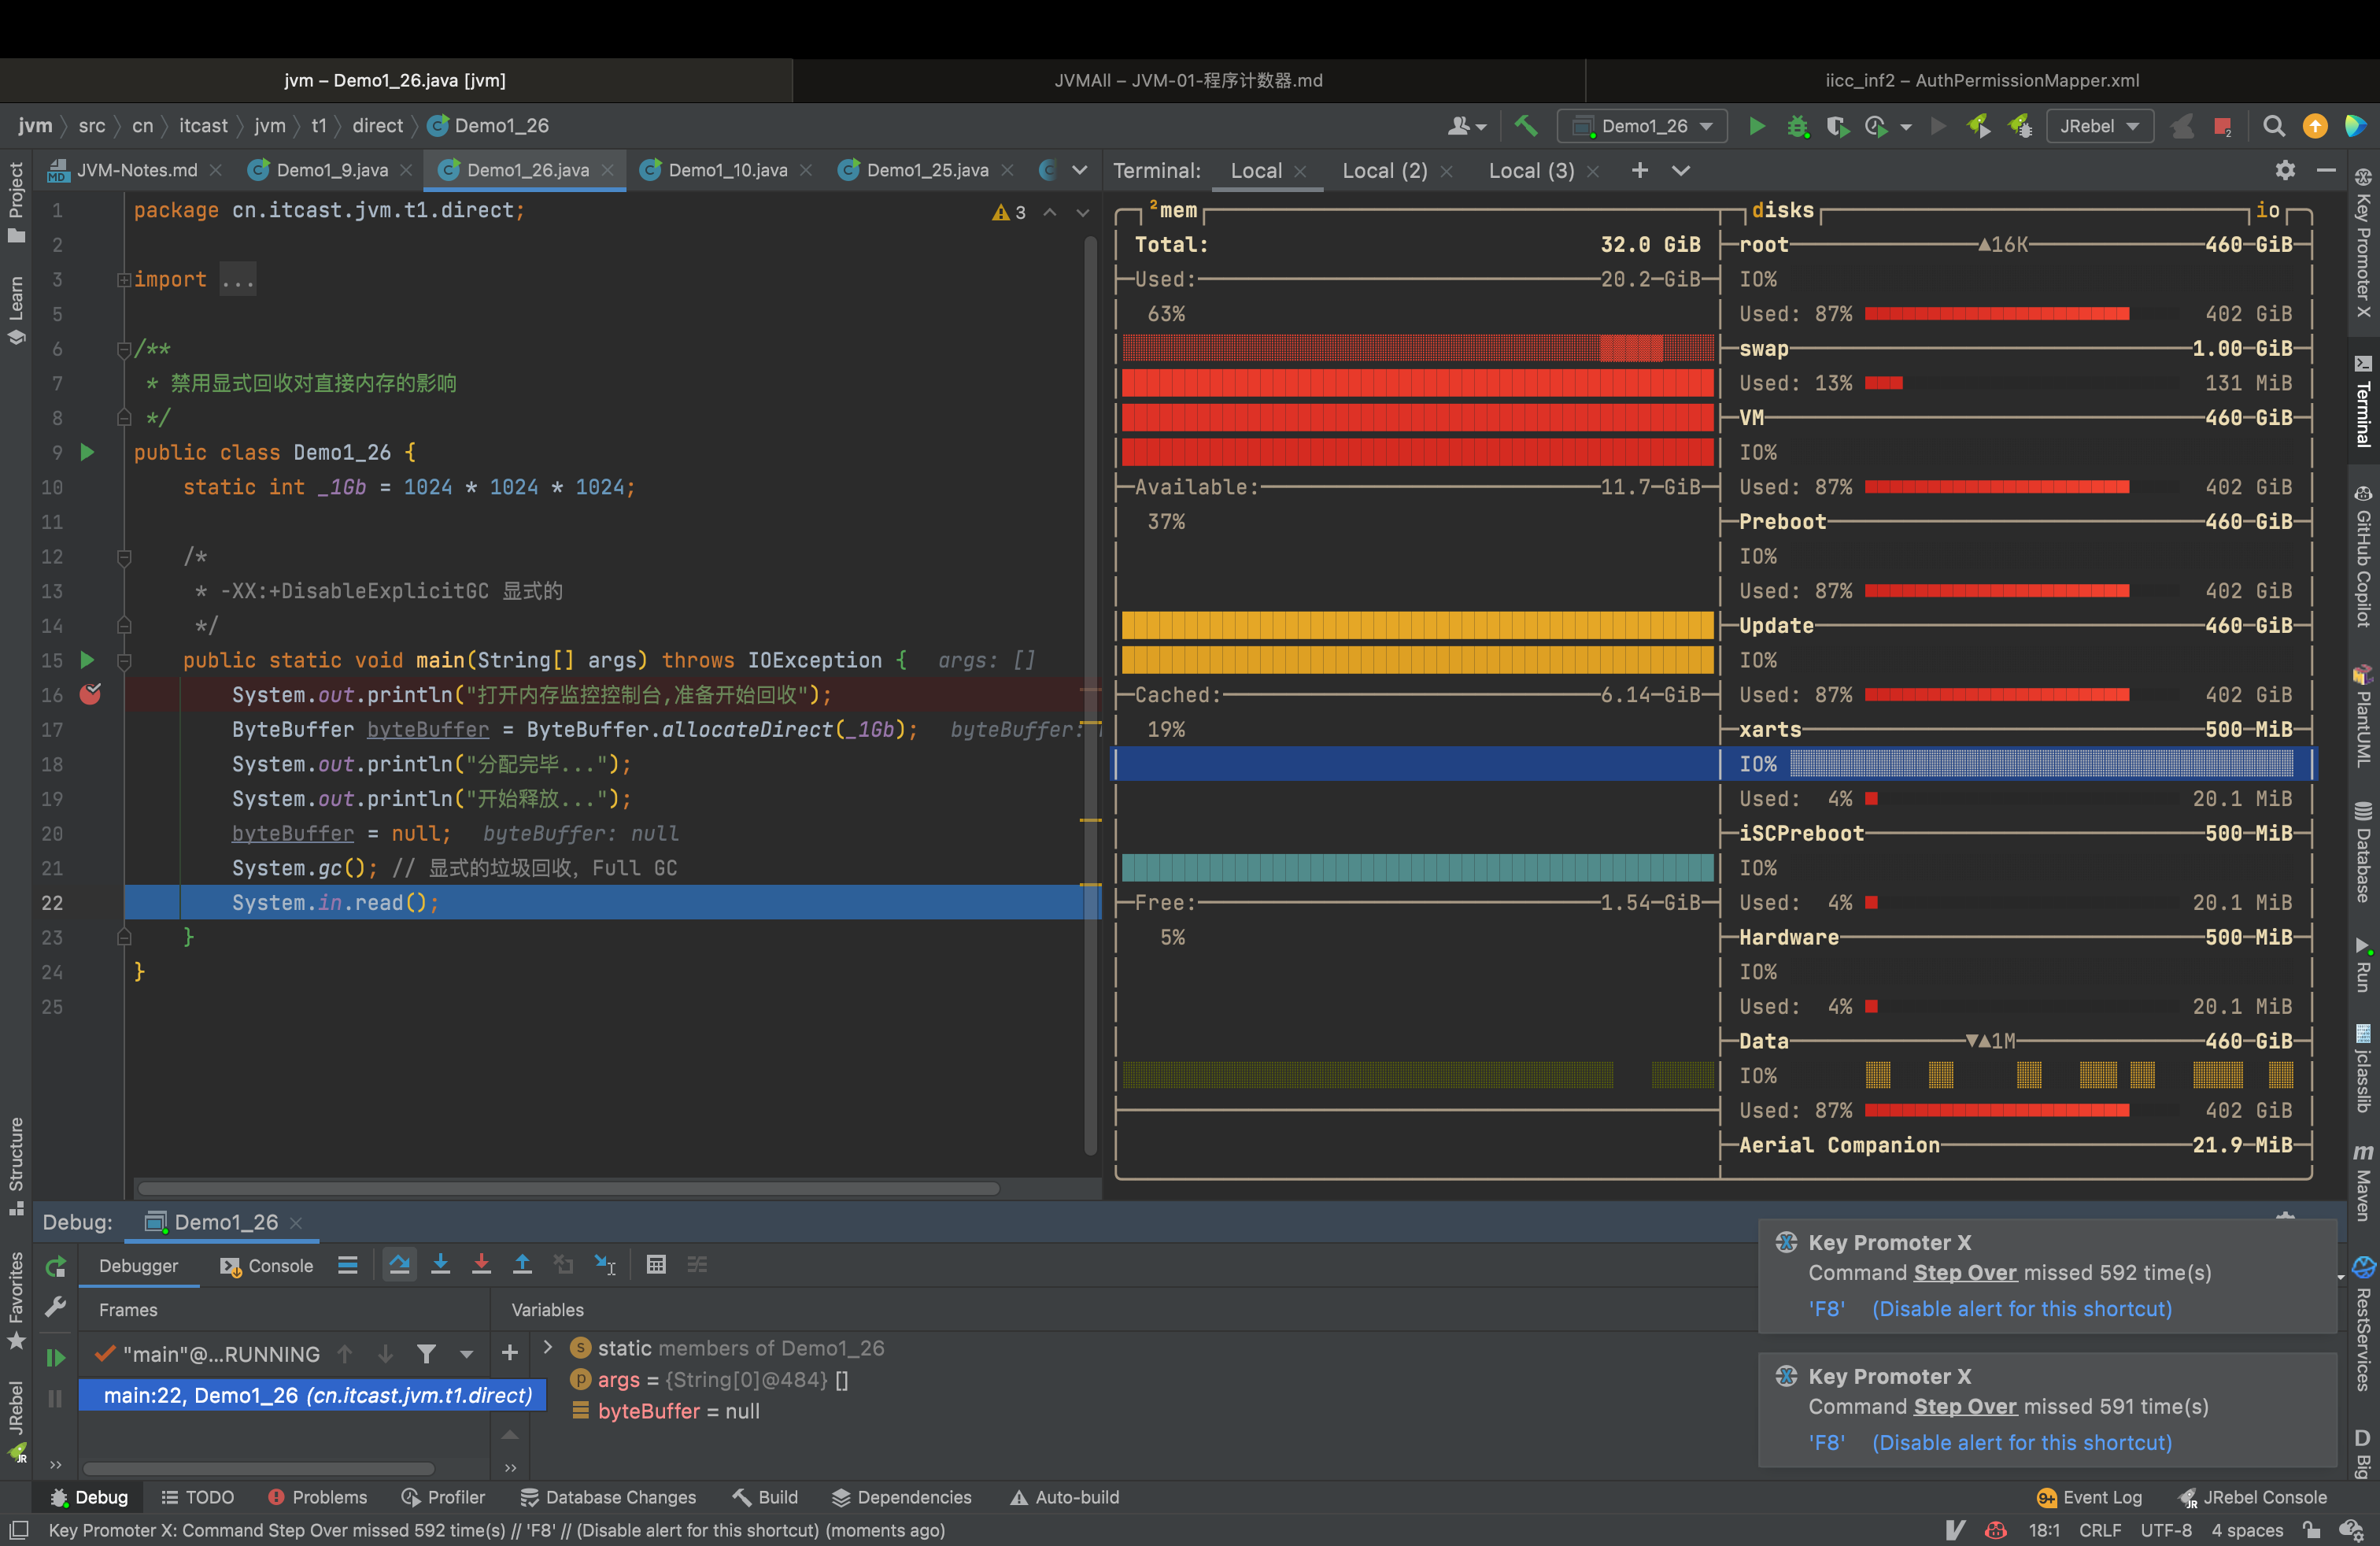Expand static members of Demo1_26
2380x1546 pixels.
548,1347
